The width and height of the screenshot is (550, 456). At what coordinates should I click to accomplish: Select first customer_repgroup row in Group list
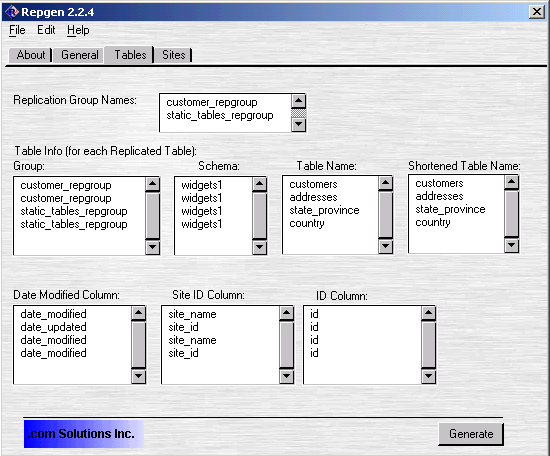(66, 185)
